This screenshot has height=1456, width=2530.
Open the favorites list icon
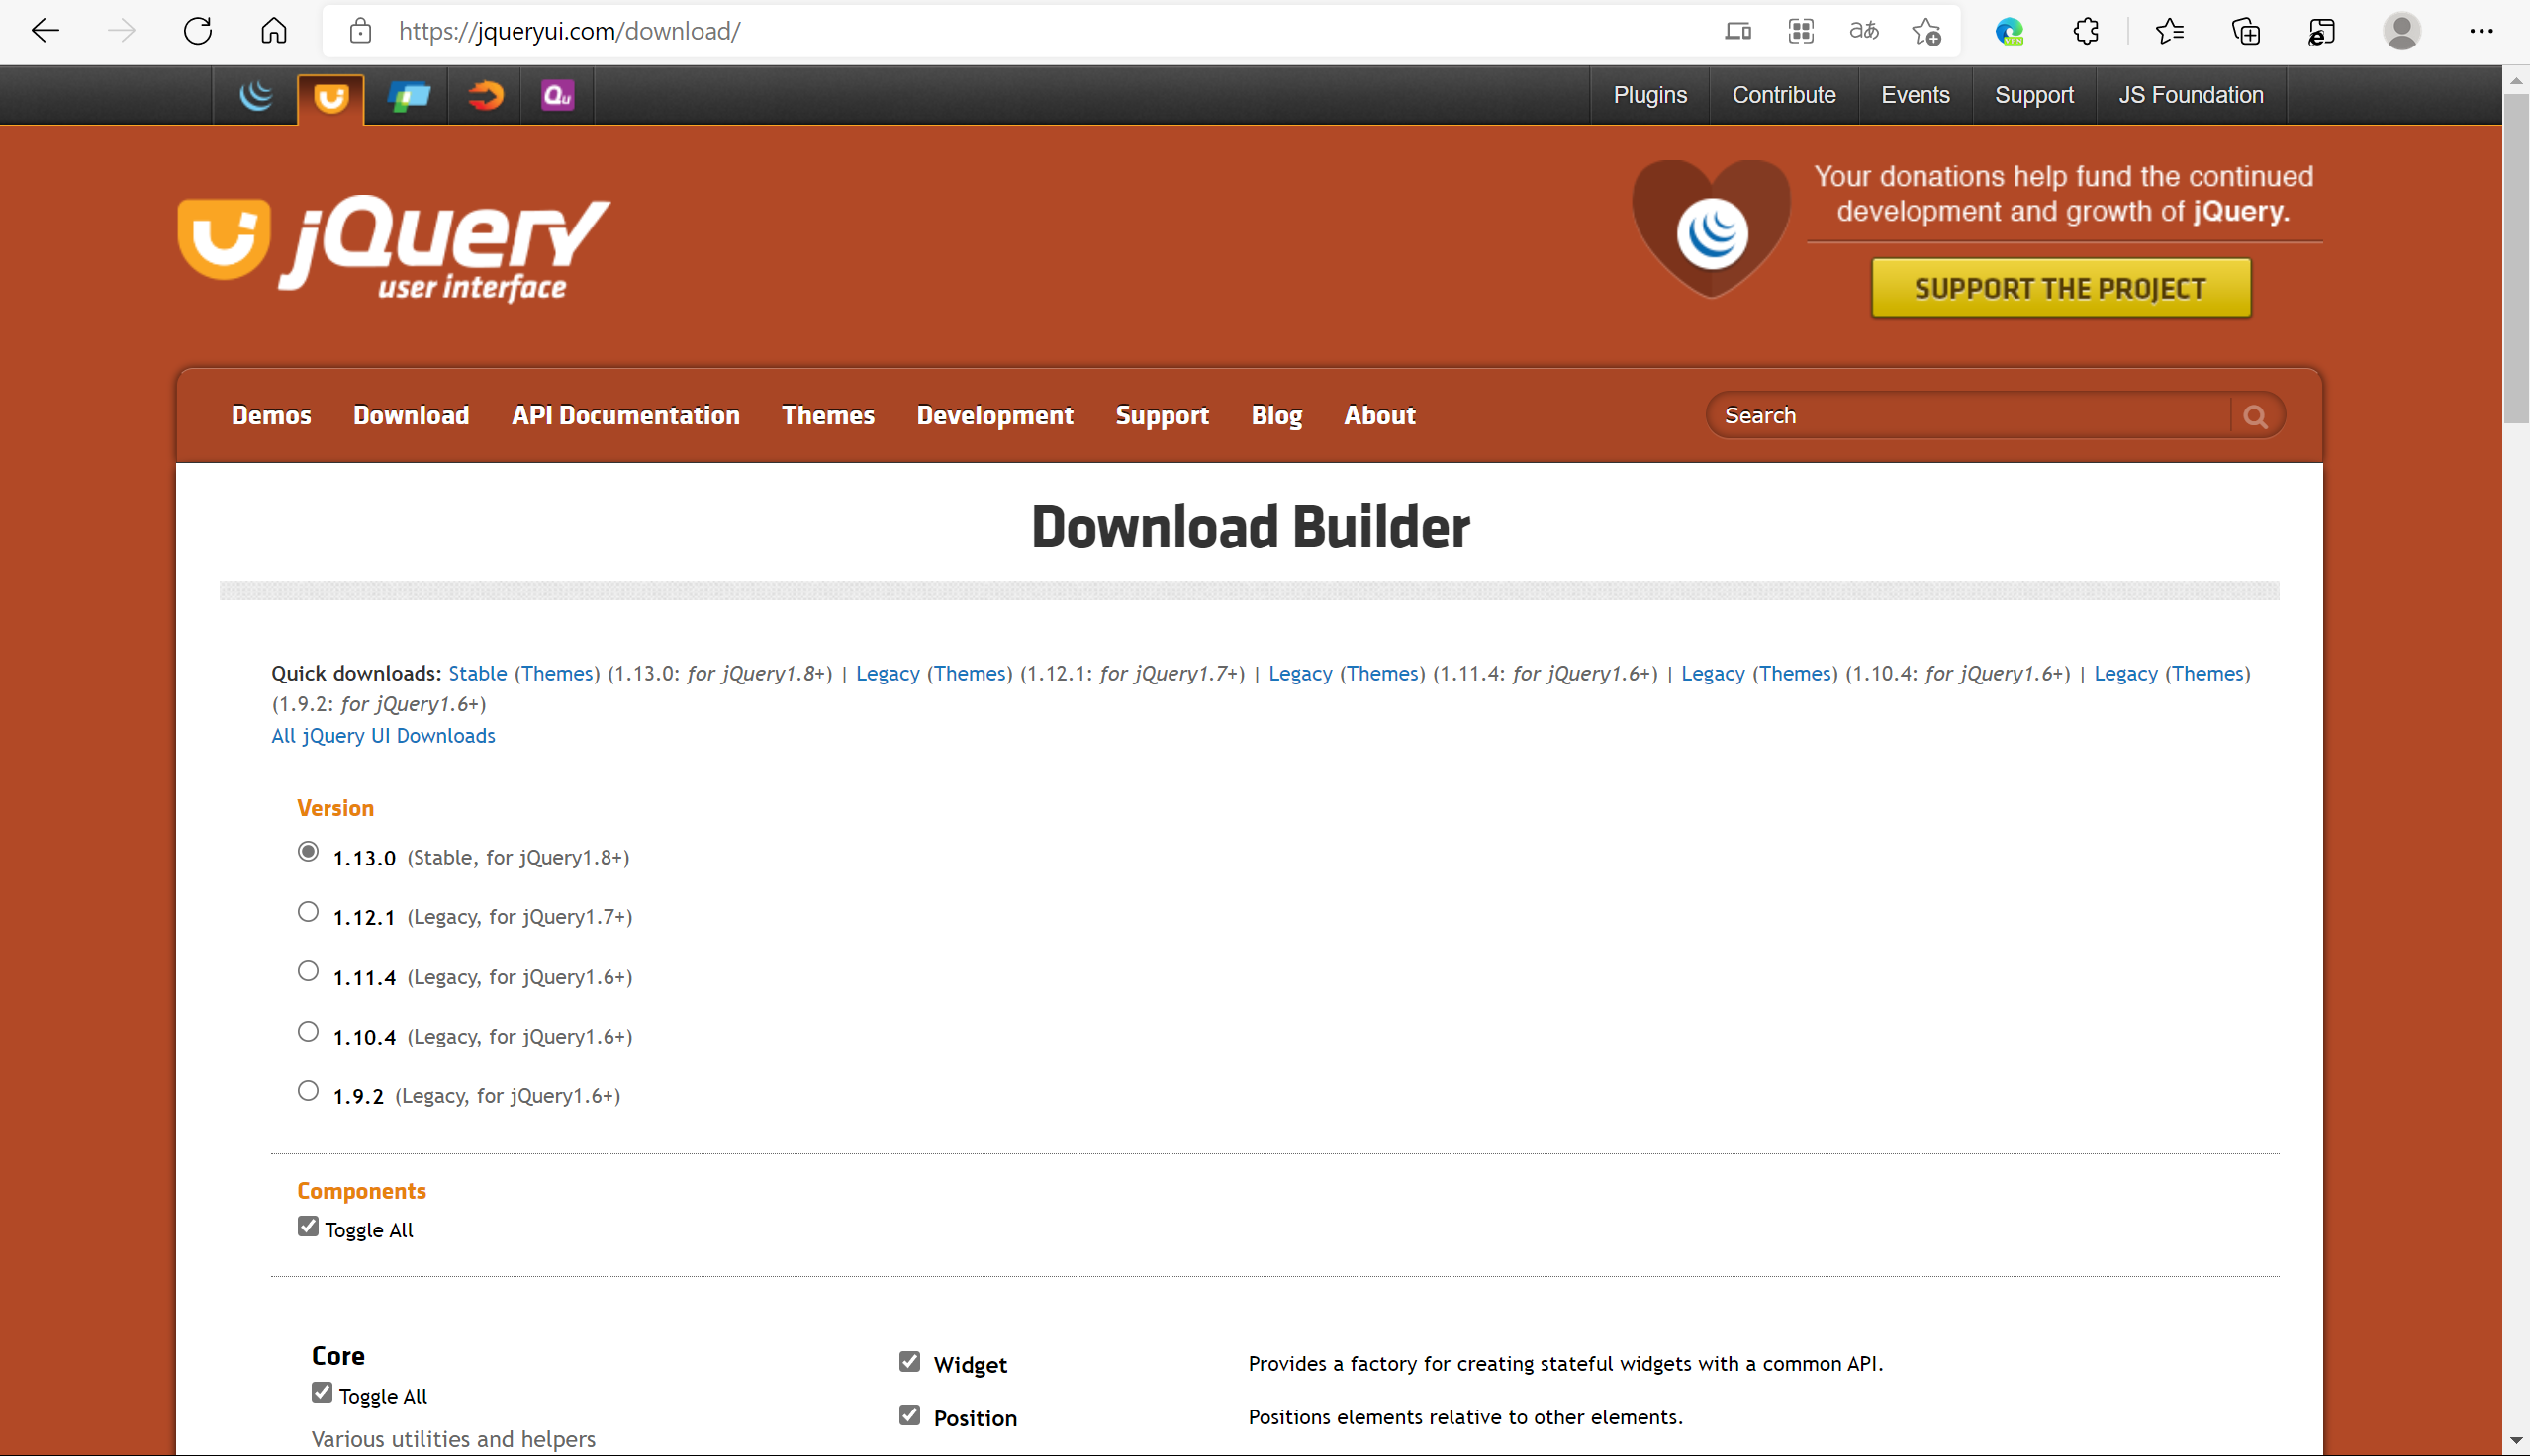point(2169,31)
